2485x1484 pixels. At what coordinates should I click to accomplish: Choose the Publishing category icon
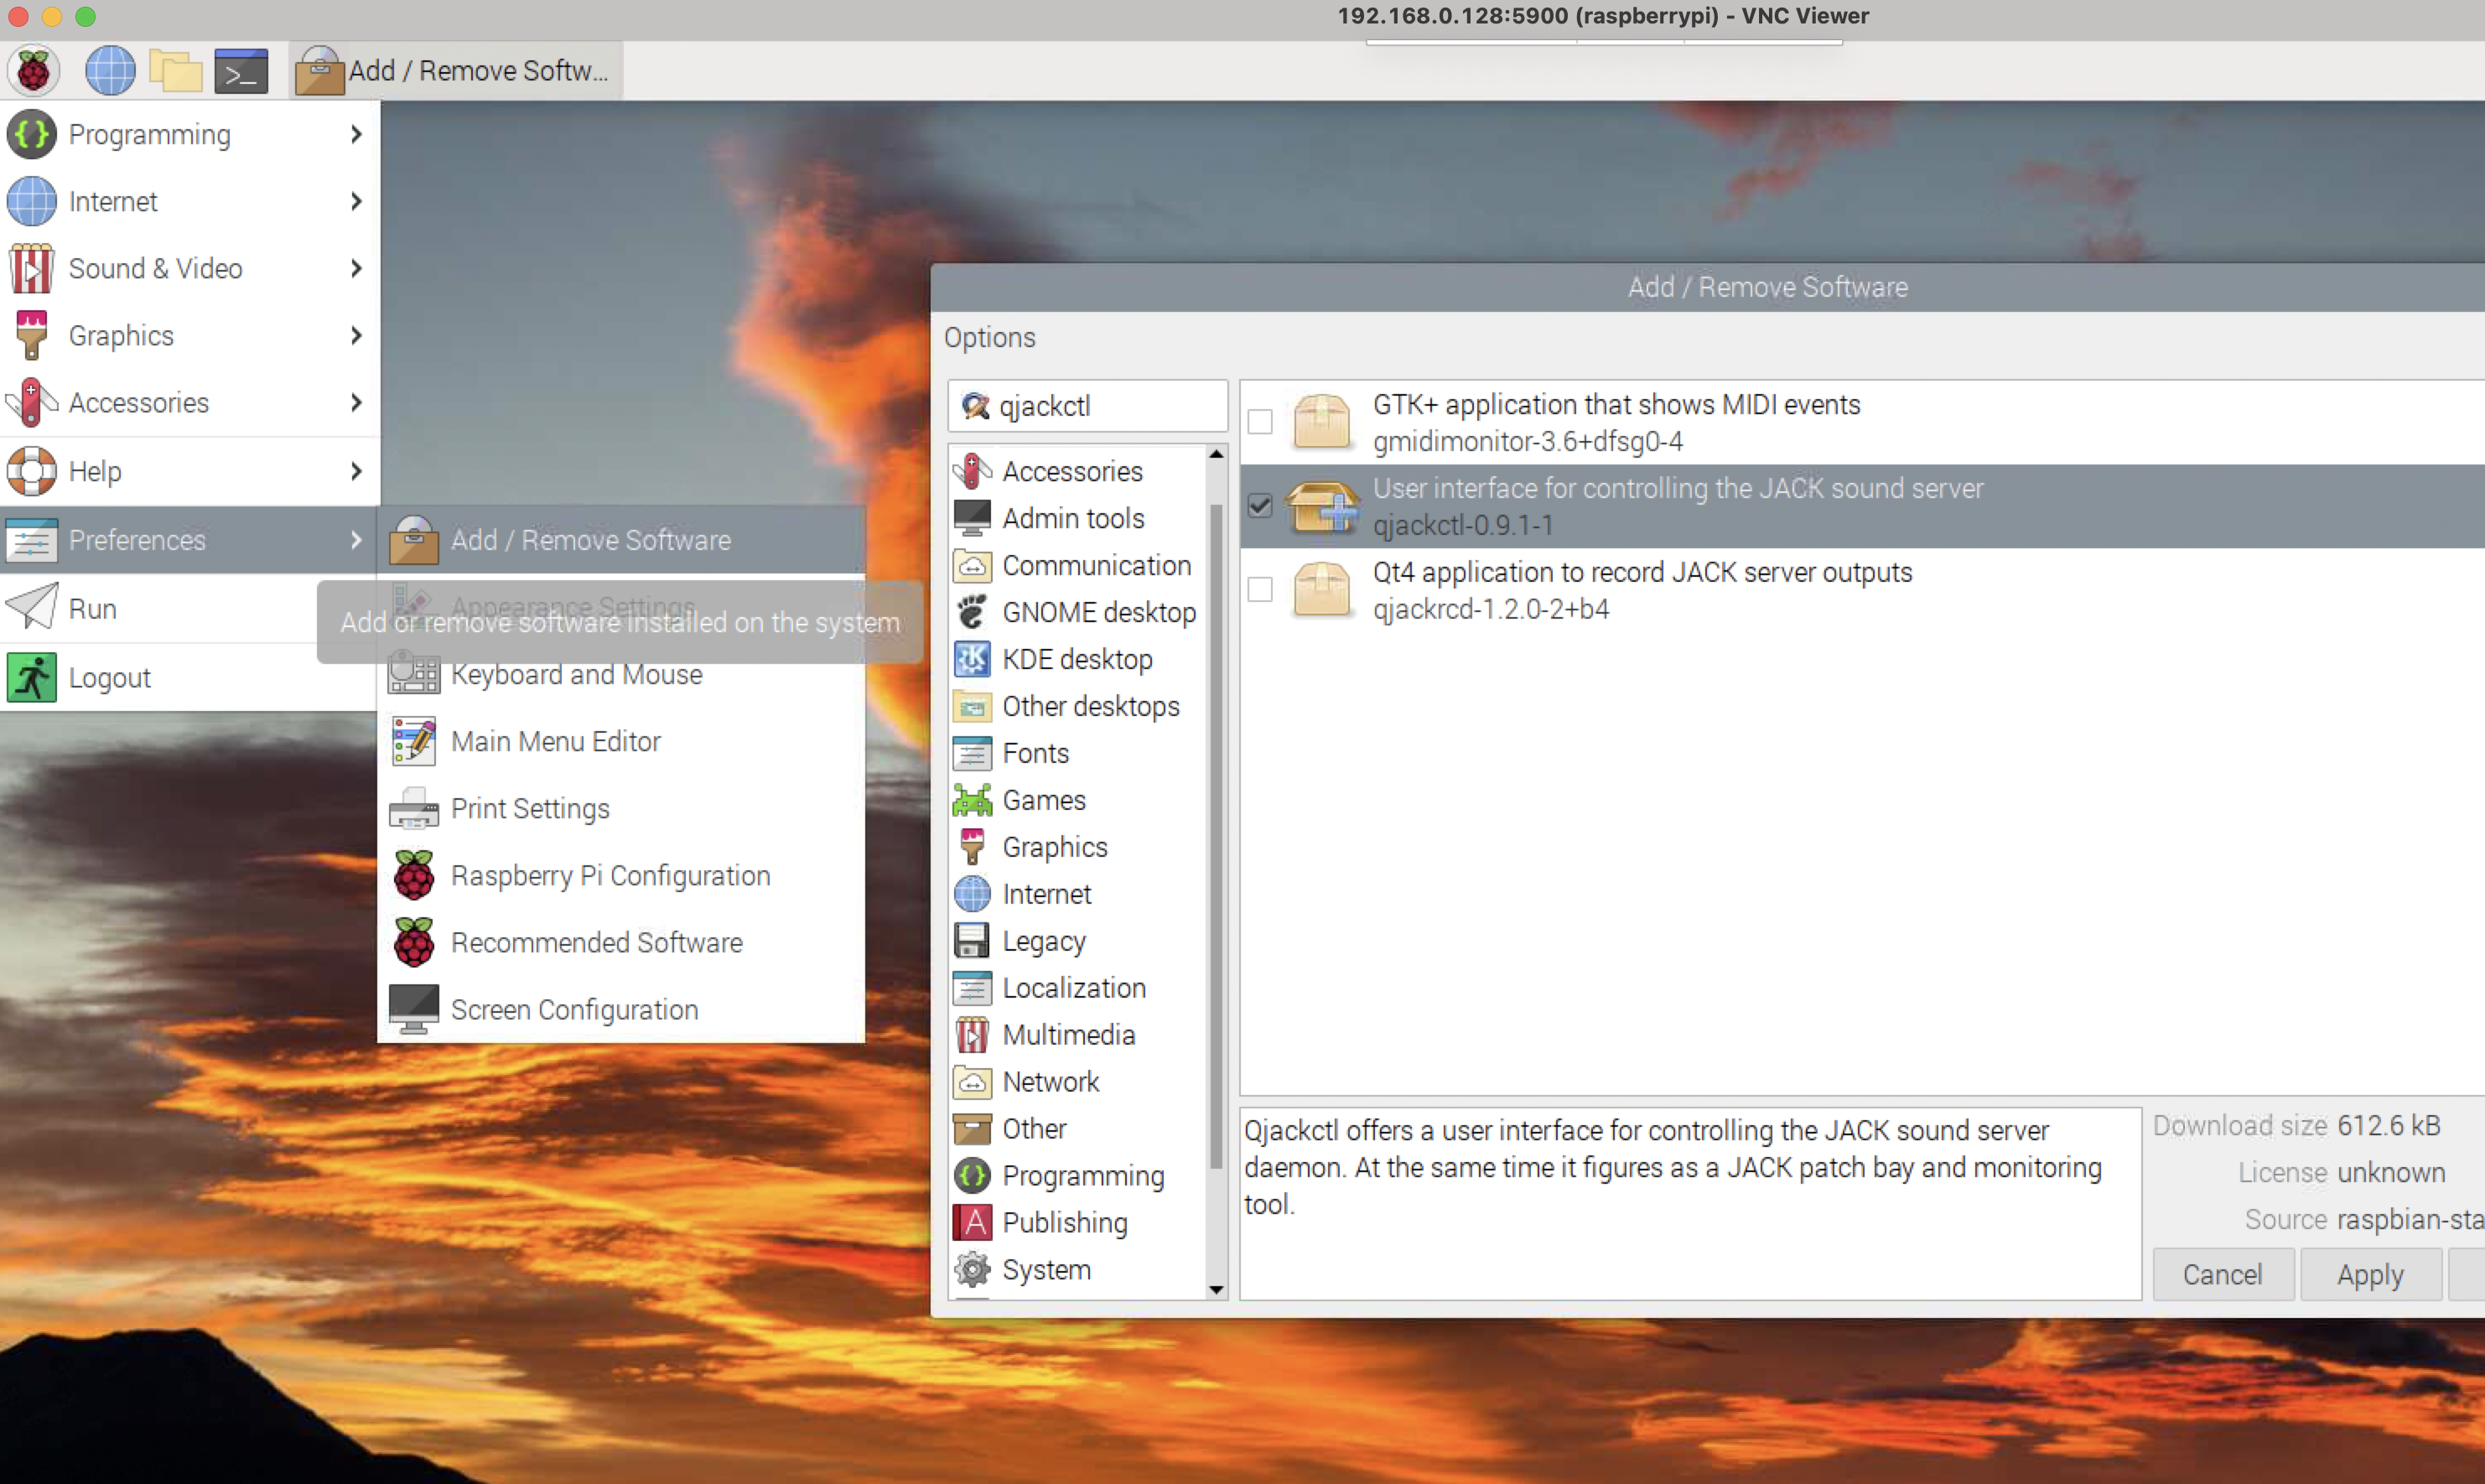972,1223
